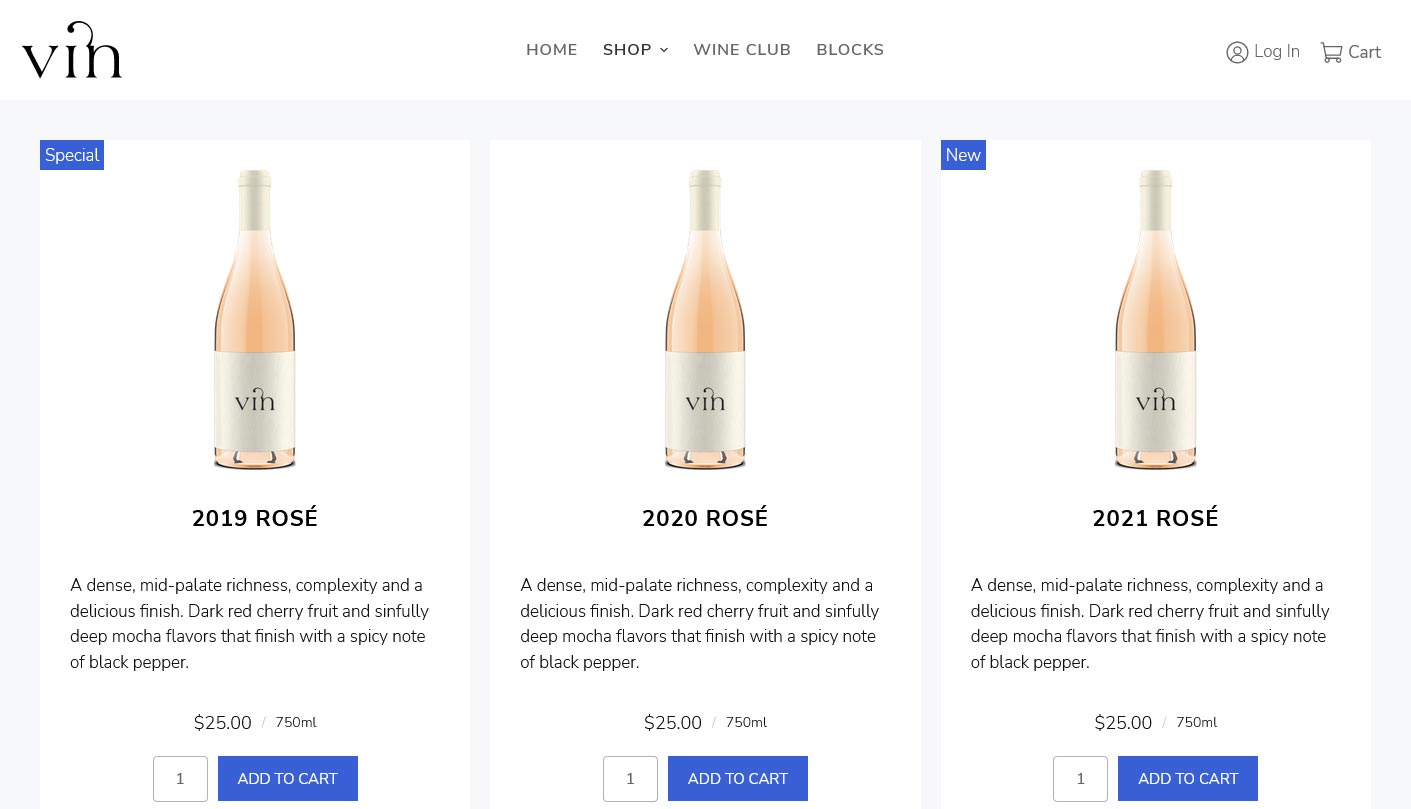Click the 2019 Rosé bottle image

point(255,320)
